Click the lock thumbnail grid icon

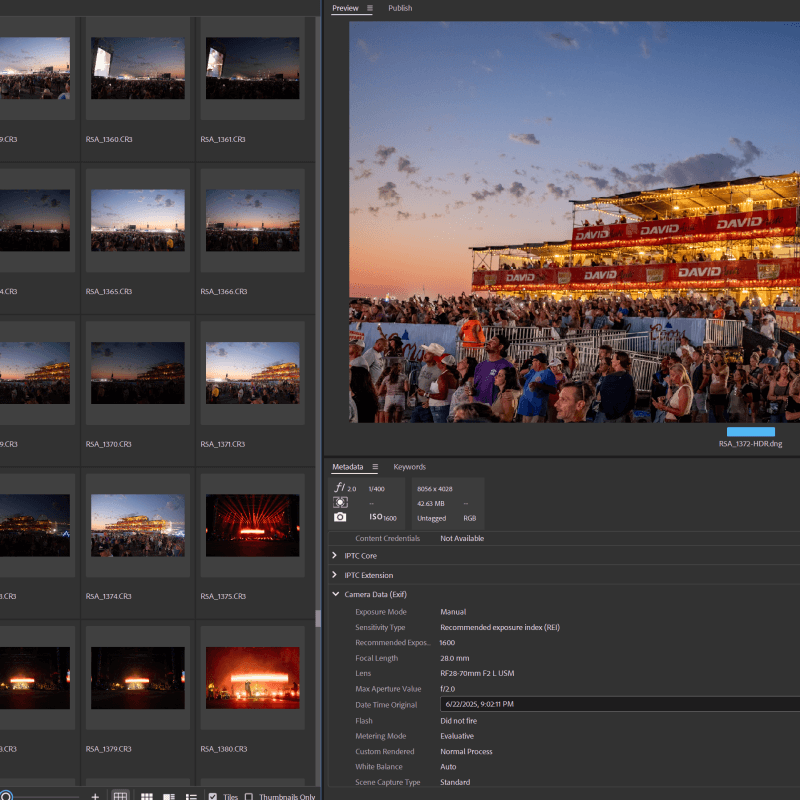[120, 796]
